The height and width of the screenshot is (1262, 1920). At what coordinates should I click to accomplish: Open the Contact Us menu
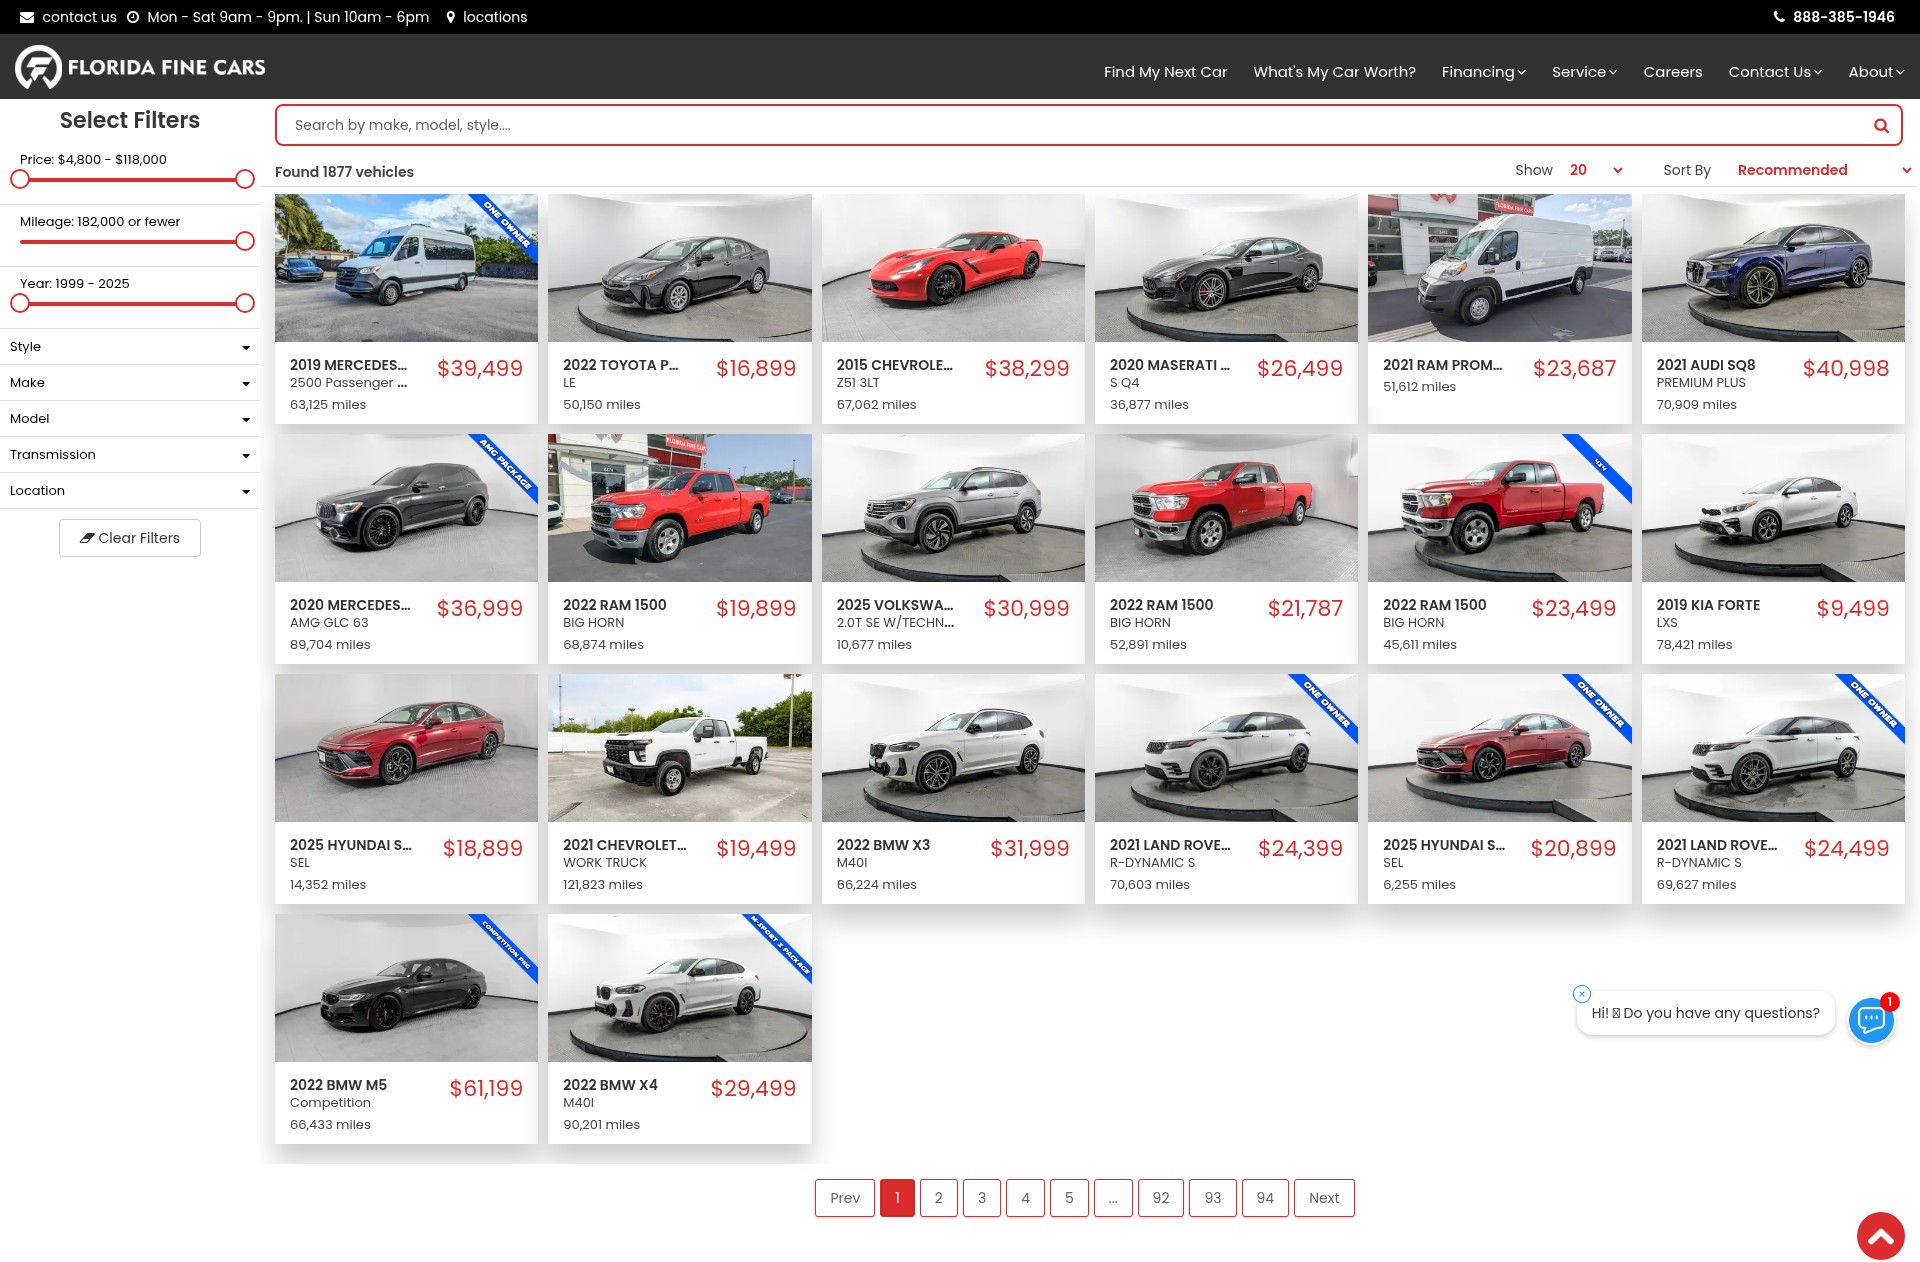click(x=1775, y=72)
